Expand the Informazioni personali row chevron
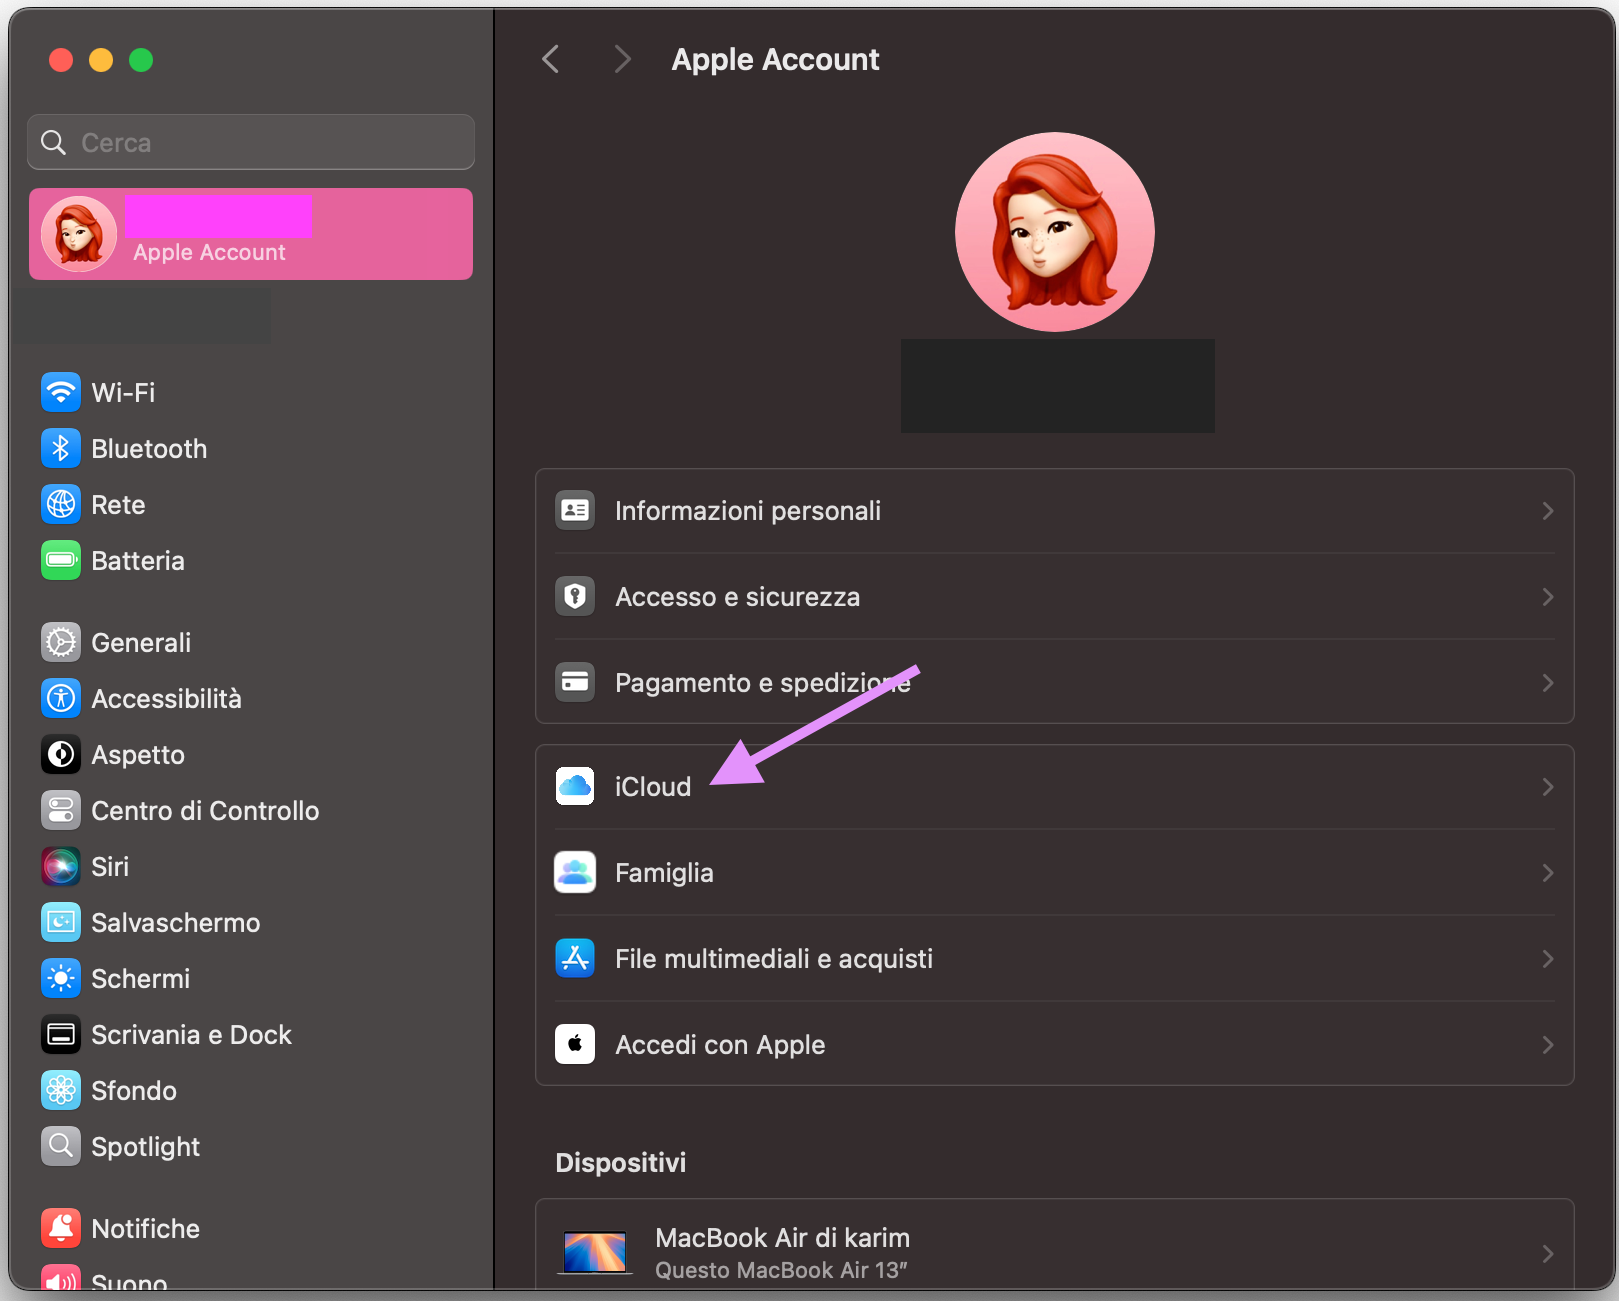This screenshot has height=1301, width=1619. click(x=1546, y=510)
